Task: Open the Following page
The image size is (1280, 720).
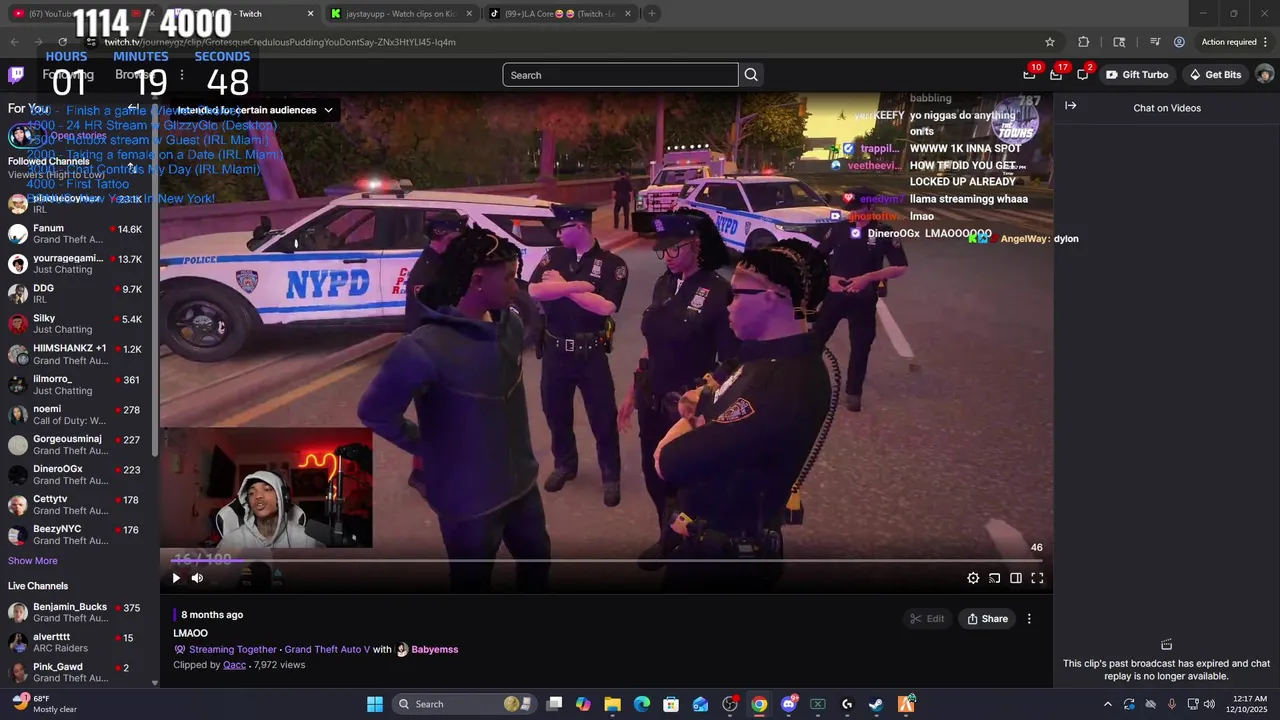Action: (68, 75)
